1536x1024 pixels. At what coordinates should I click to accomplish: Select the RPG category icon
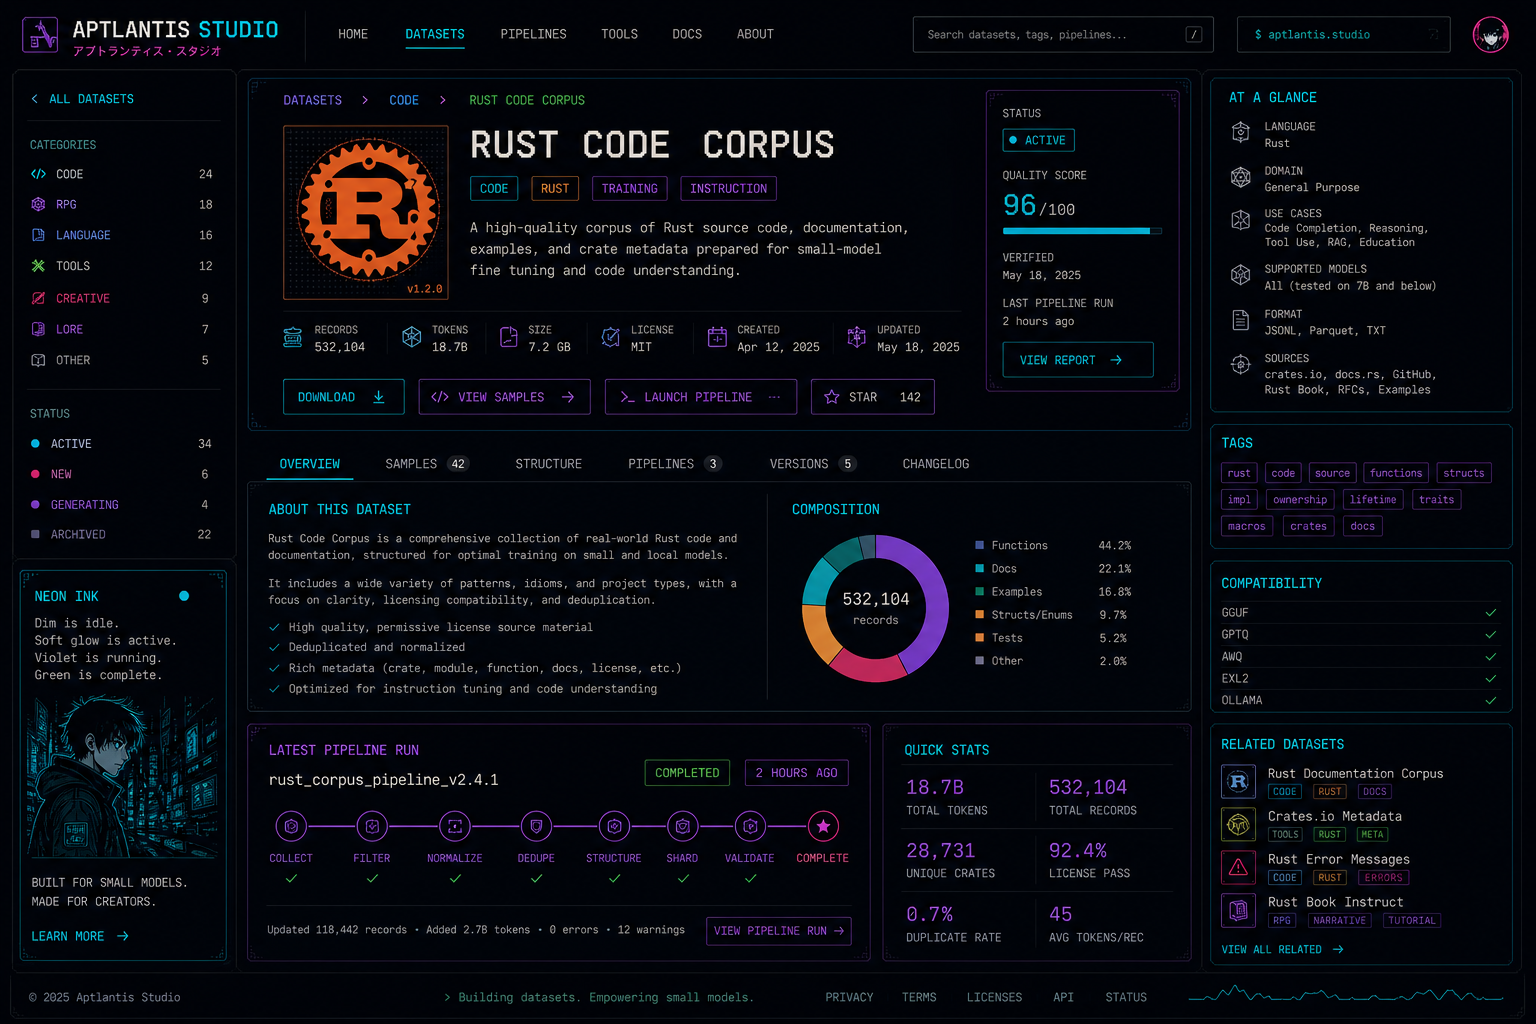tap(38, 204)
